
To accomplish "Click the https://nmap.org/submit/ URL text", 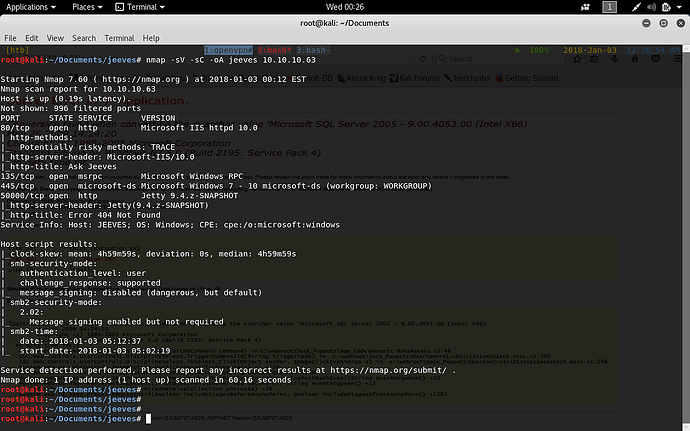I will (389, 370).
